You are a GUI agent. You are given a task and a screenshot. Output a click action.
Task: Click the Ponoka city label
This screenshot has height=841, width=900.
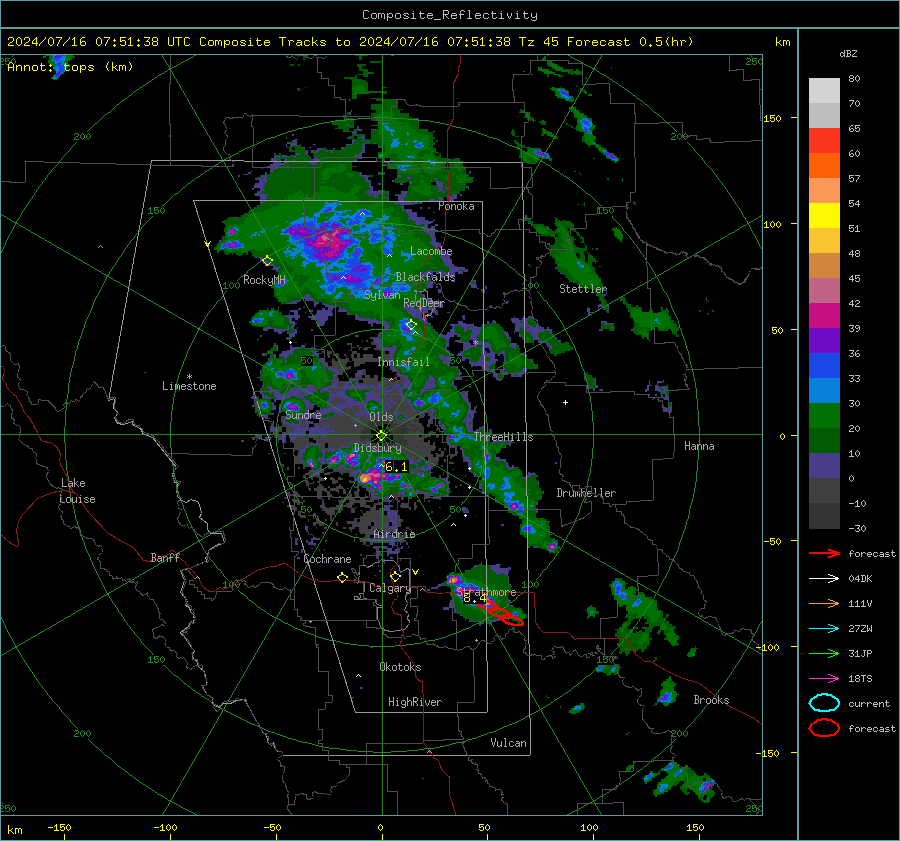(x=456, y=206)
